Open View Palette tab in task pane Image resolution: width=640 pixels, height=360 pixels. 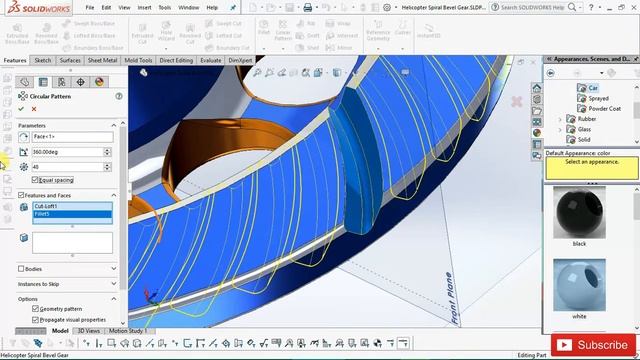[x=537, y=122]
